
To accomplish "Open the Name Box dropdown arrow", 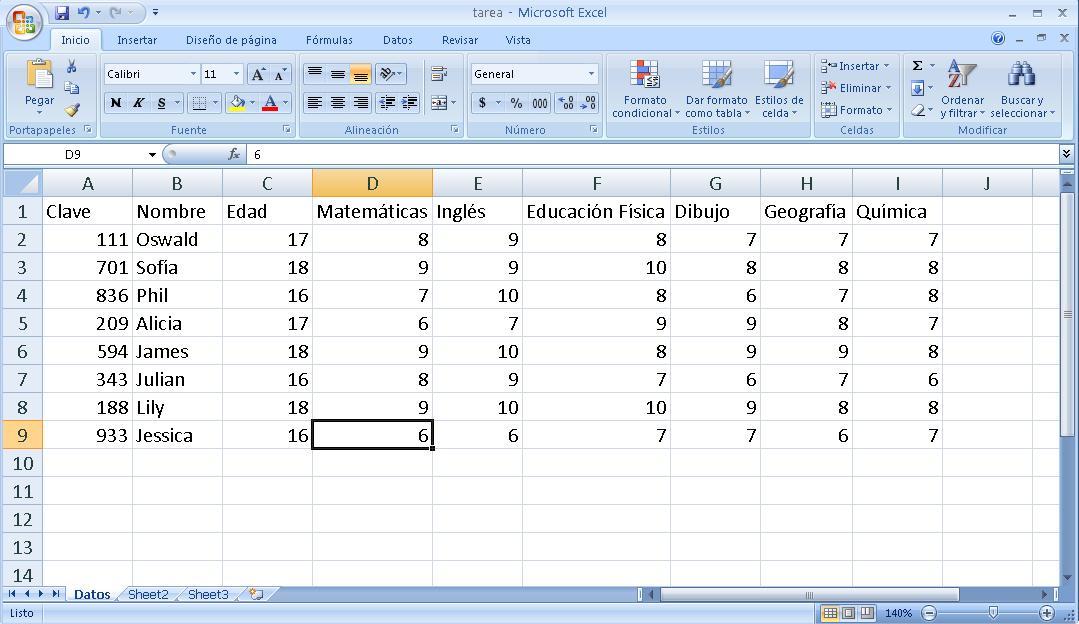I will pyautogui.click(x=152, y=155).
